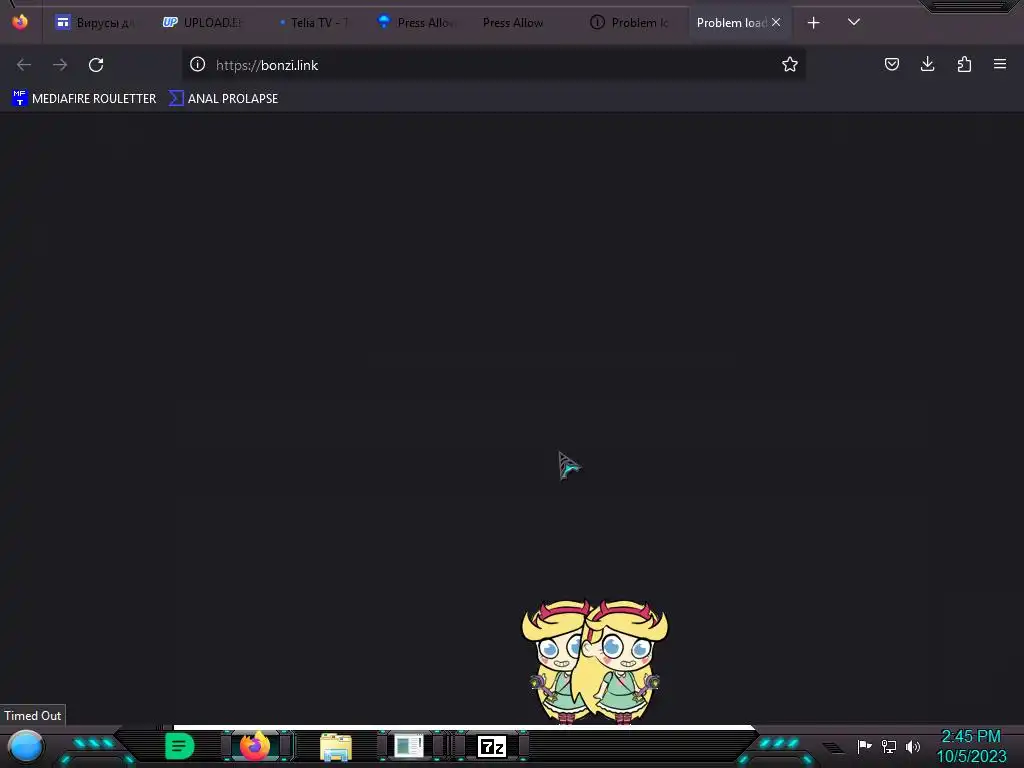Go forward to the next page
The width and height of the screenshot is (1024, 768).
coord(60,65)
